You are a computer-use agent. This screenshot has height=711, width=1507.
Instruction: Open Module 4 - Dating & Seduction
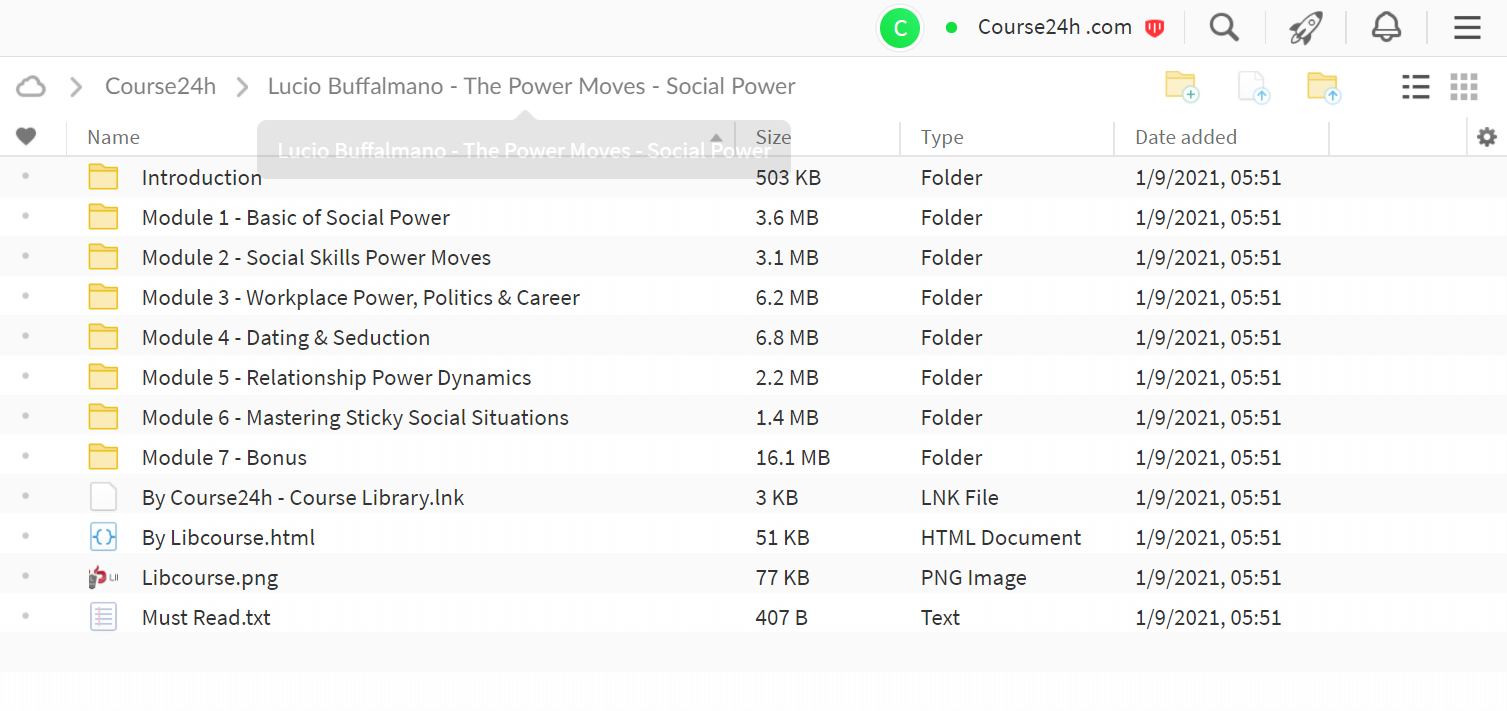286,337
